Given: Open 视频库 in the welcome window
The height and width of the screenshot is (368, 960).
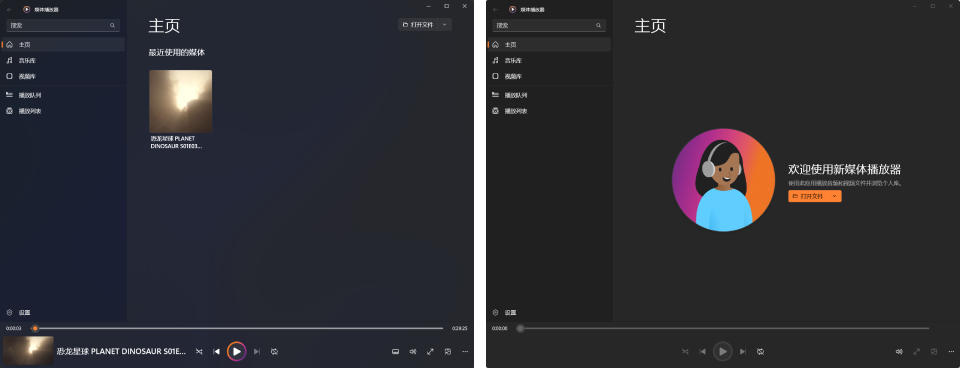Looking at the screenshot, I should (549, 77).
